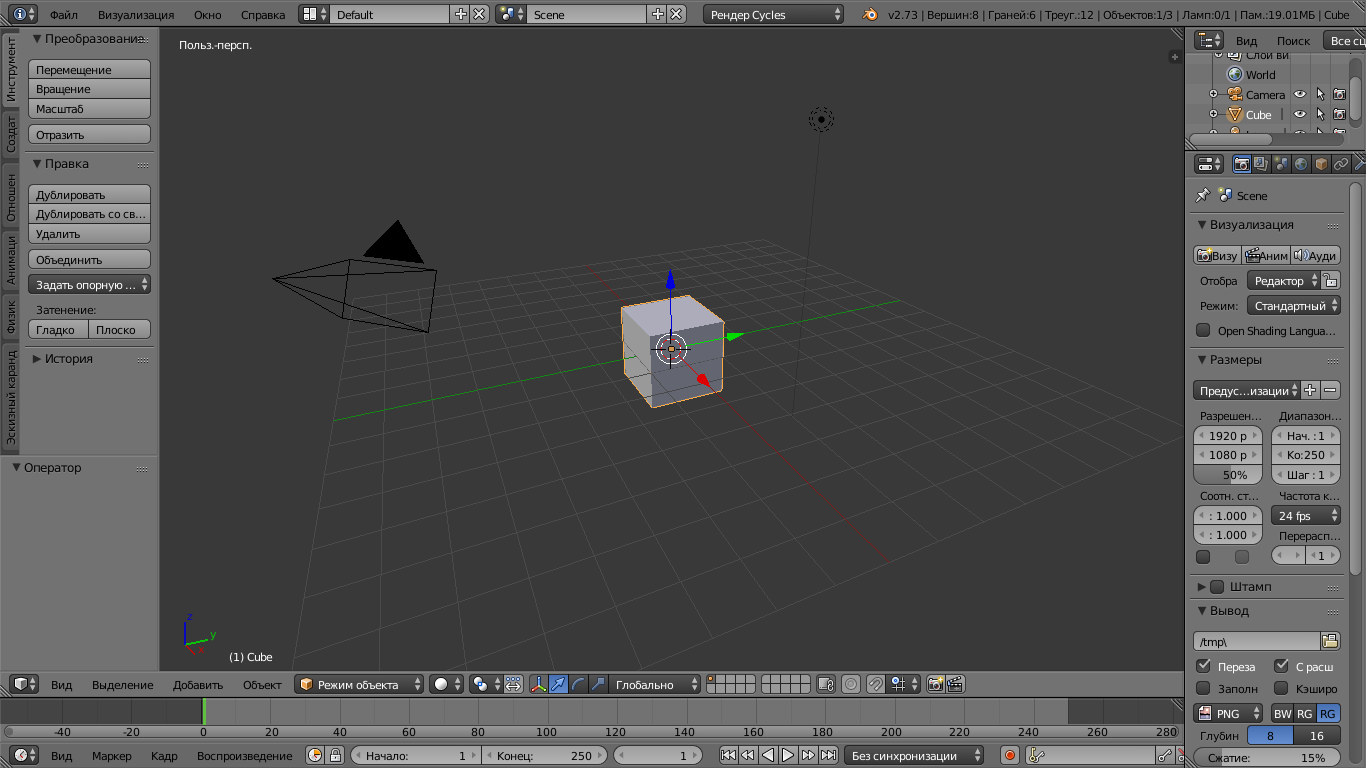Click the Конец end frame field
This screenshot has height=768, width=1366.
coord(545,756)
